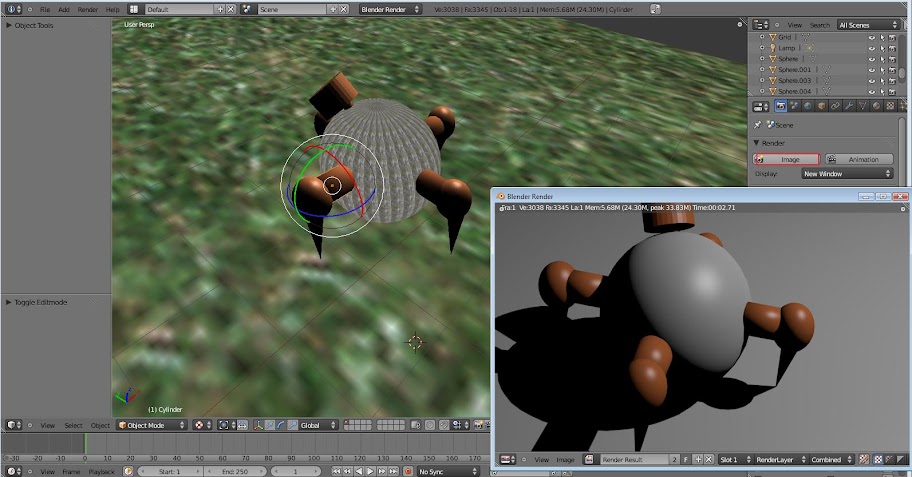Open RenderLayer dropdown

(781, 460)
